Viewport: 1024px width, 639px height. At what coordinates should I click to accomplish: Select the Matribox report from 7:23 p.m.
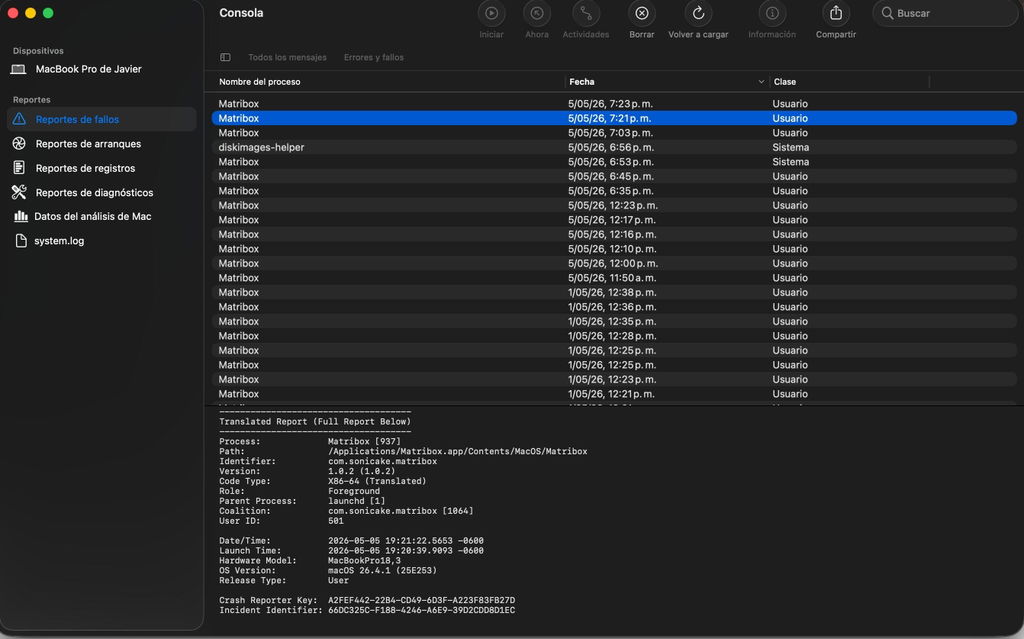click(x=614, y=104)
